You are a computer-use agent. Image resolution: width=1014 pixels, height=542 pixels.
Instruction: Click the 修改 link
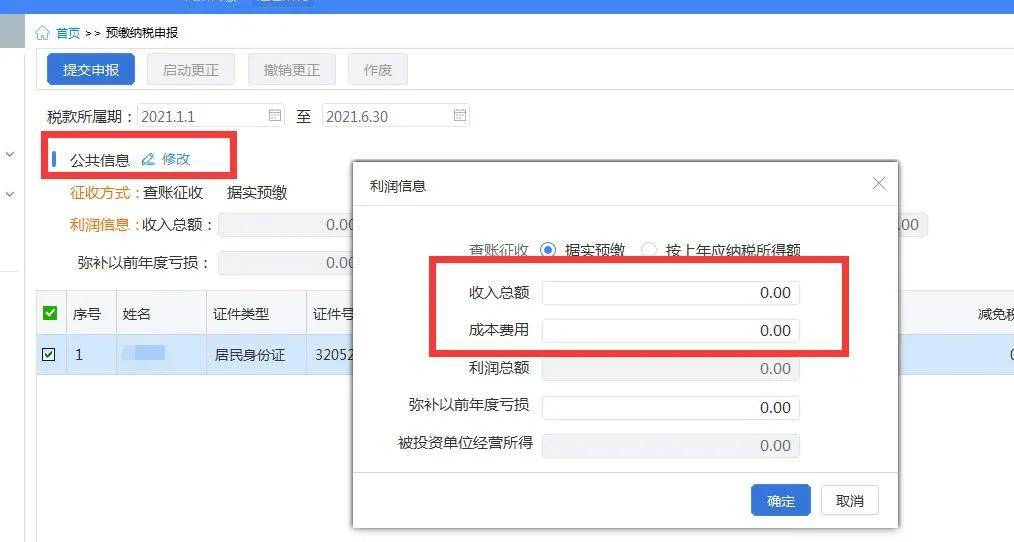tap(176, 159)
